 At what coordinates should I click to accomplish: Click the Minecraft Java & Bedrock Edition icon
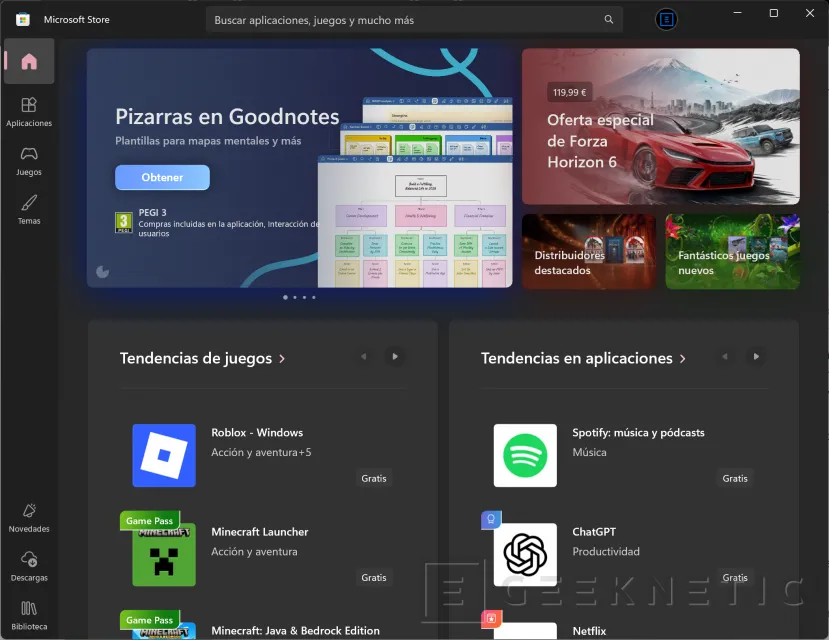point(164,631)
